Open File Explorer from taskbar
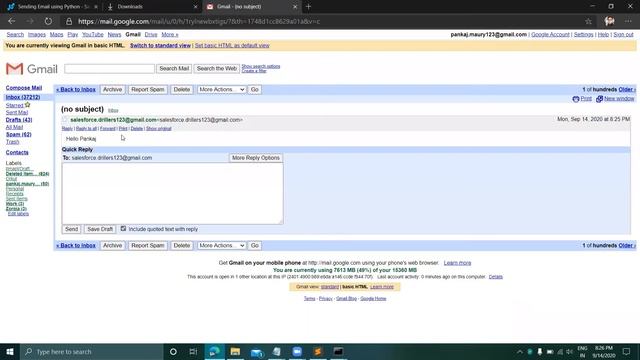Viewport: 640px width, 360px height. 235,351
